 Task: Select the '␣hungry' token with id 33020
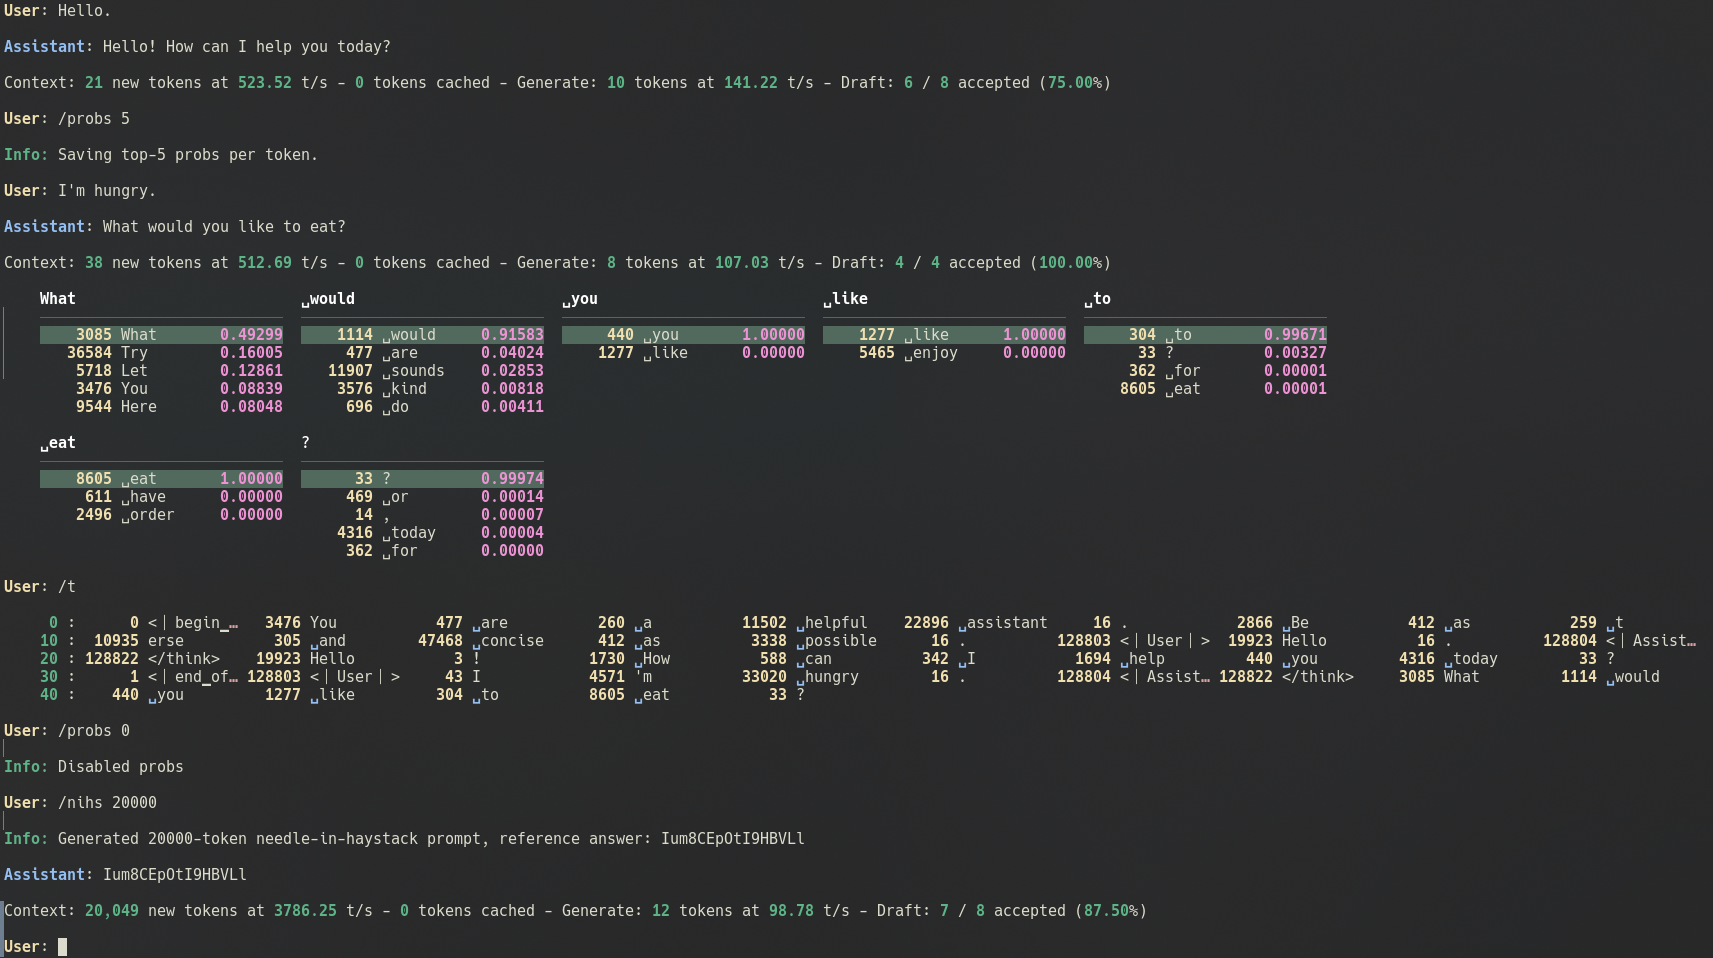coord(800,676)
